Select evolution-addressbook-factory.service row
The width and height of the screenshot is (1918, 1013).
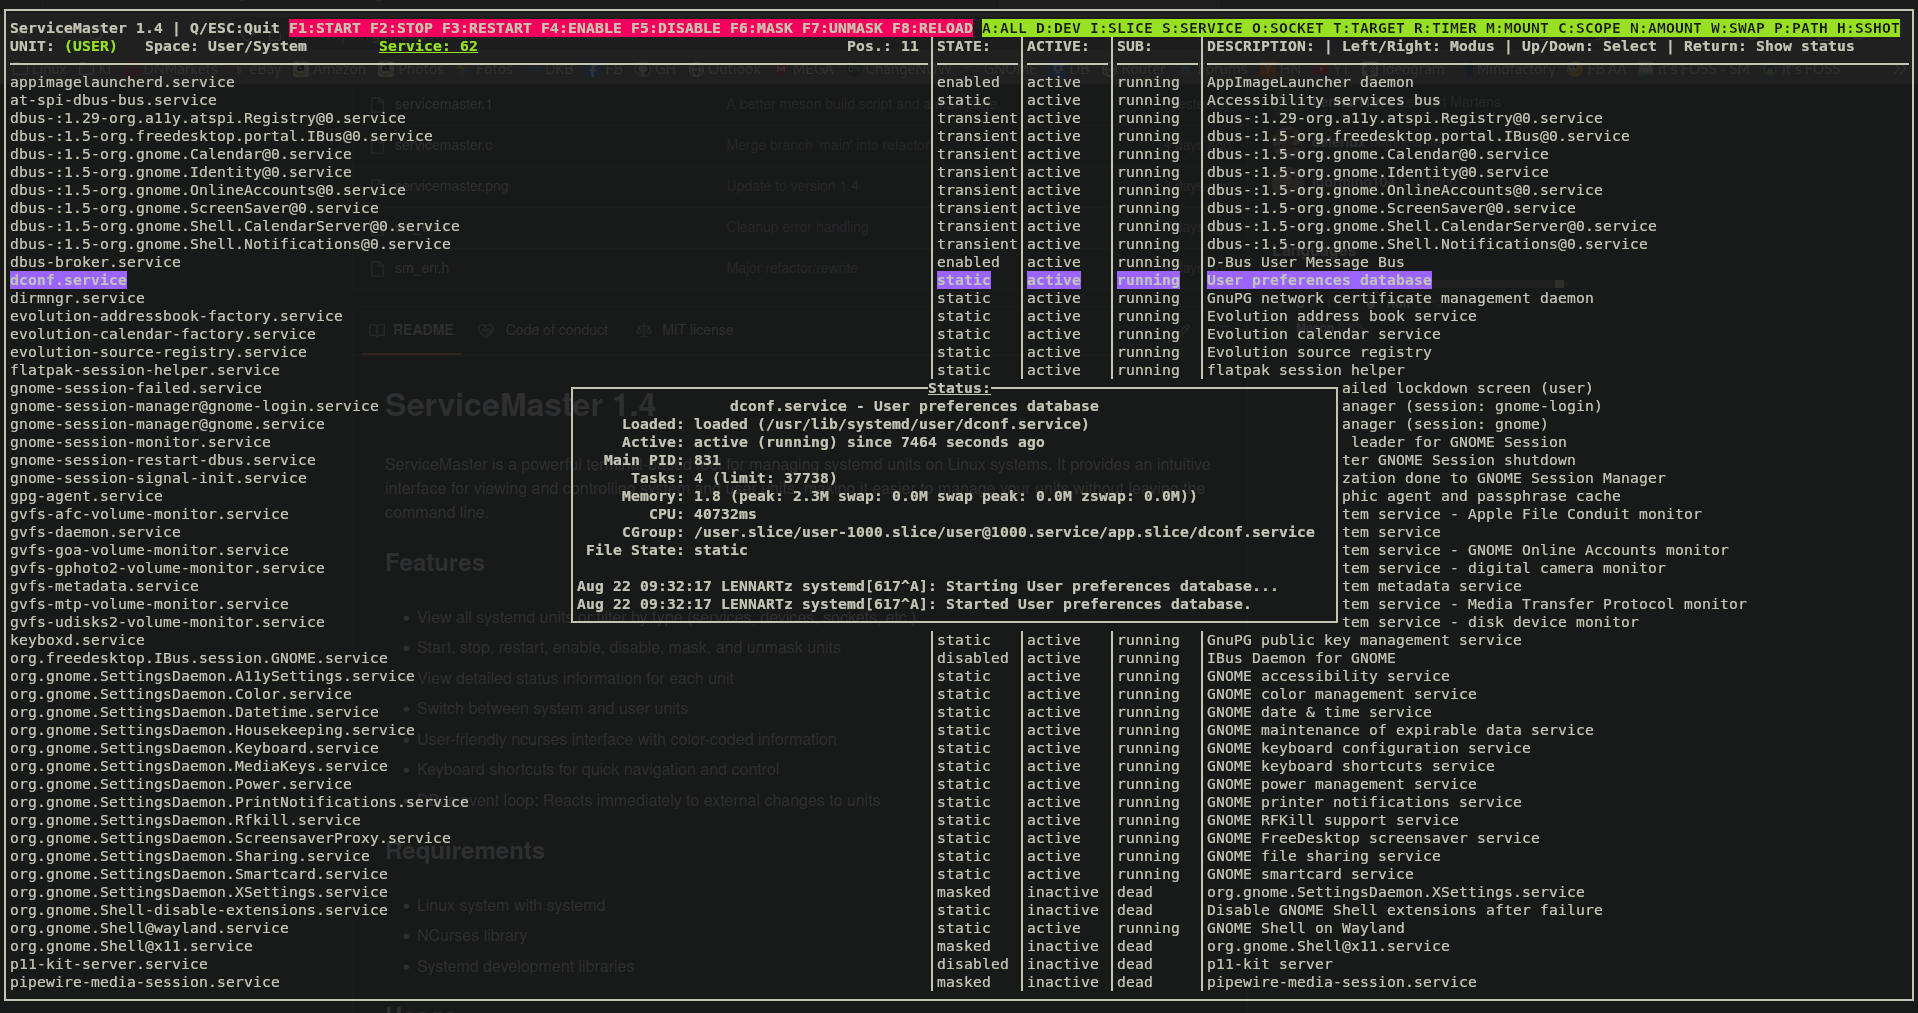176,316
